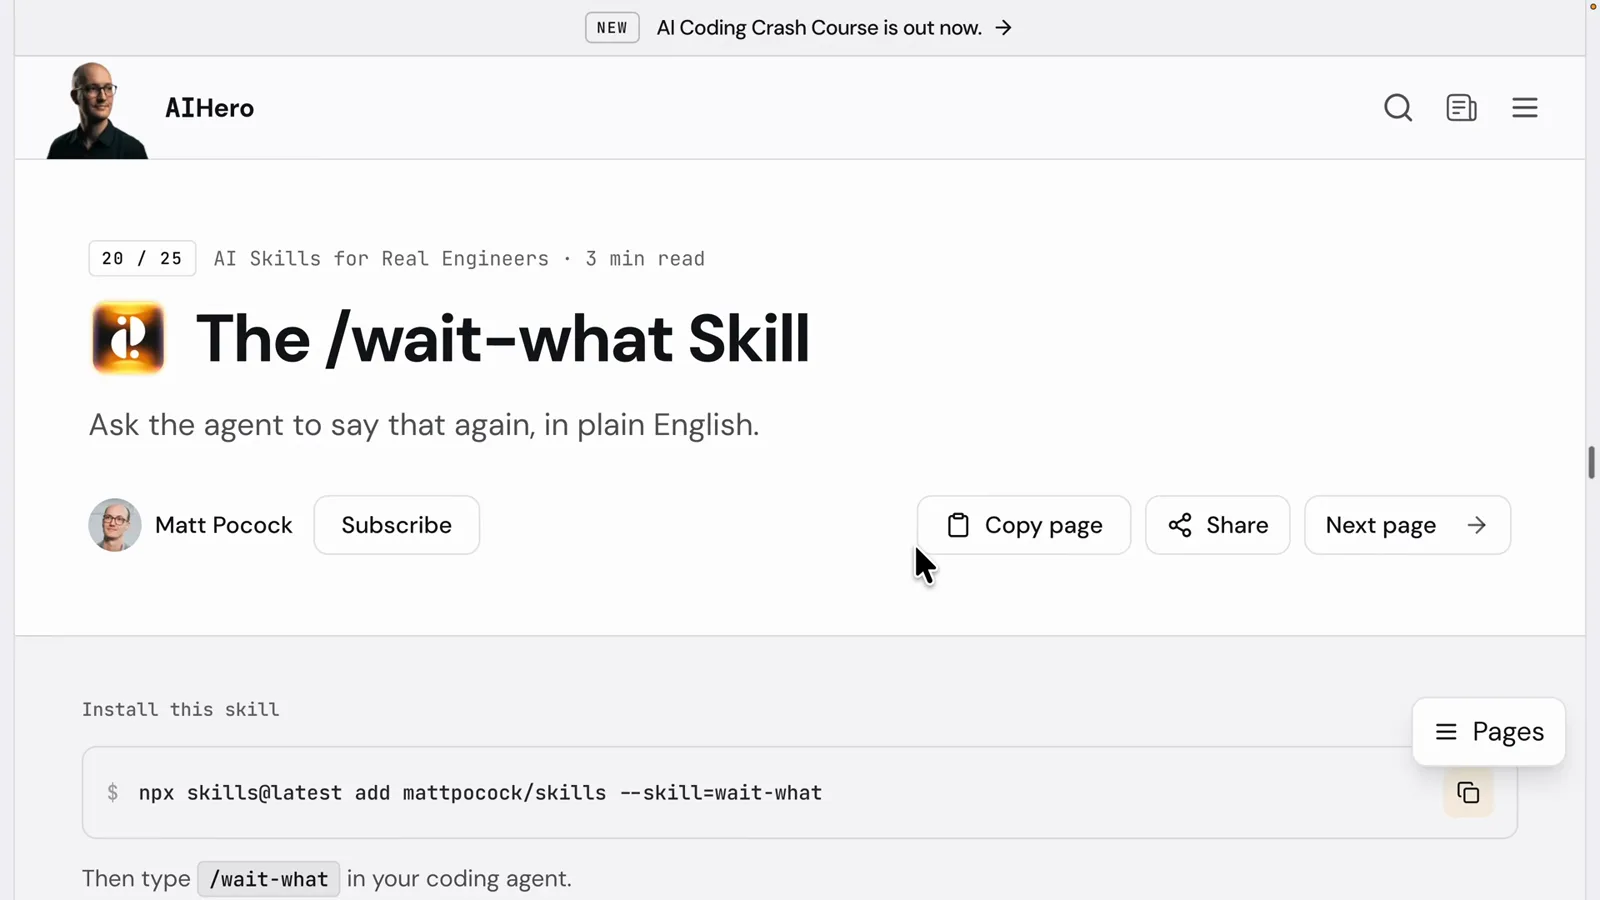Viewport: 1600px width, 900px height.
Task: Copy the npx install command
Action: pos(1468,793)
